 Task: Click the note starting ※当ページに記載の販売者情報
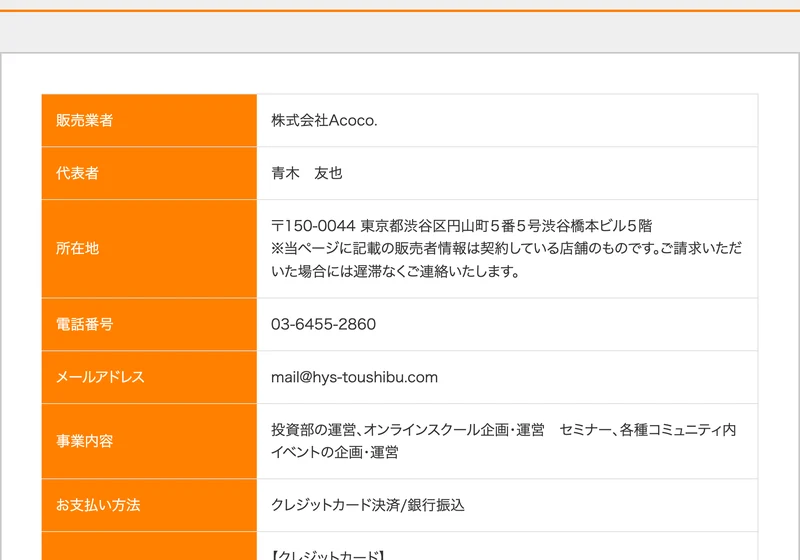507,260
